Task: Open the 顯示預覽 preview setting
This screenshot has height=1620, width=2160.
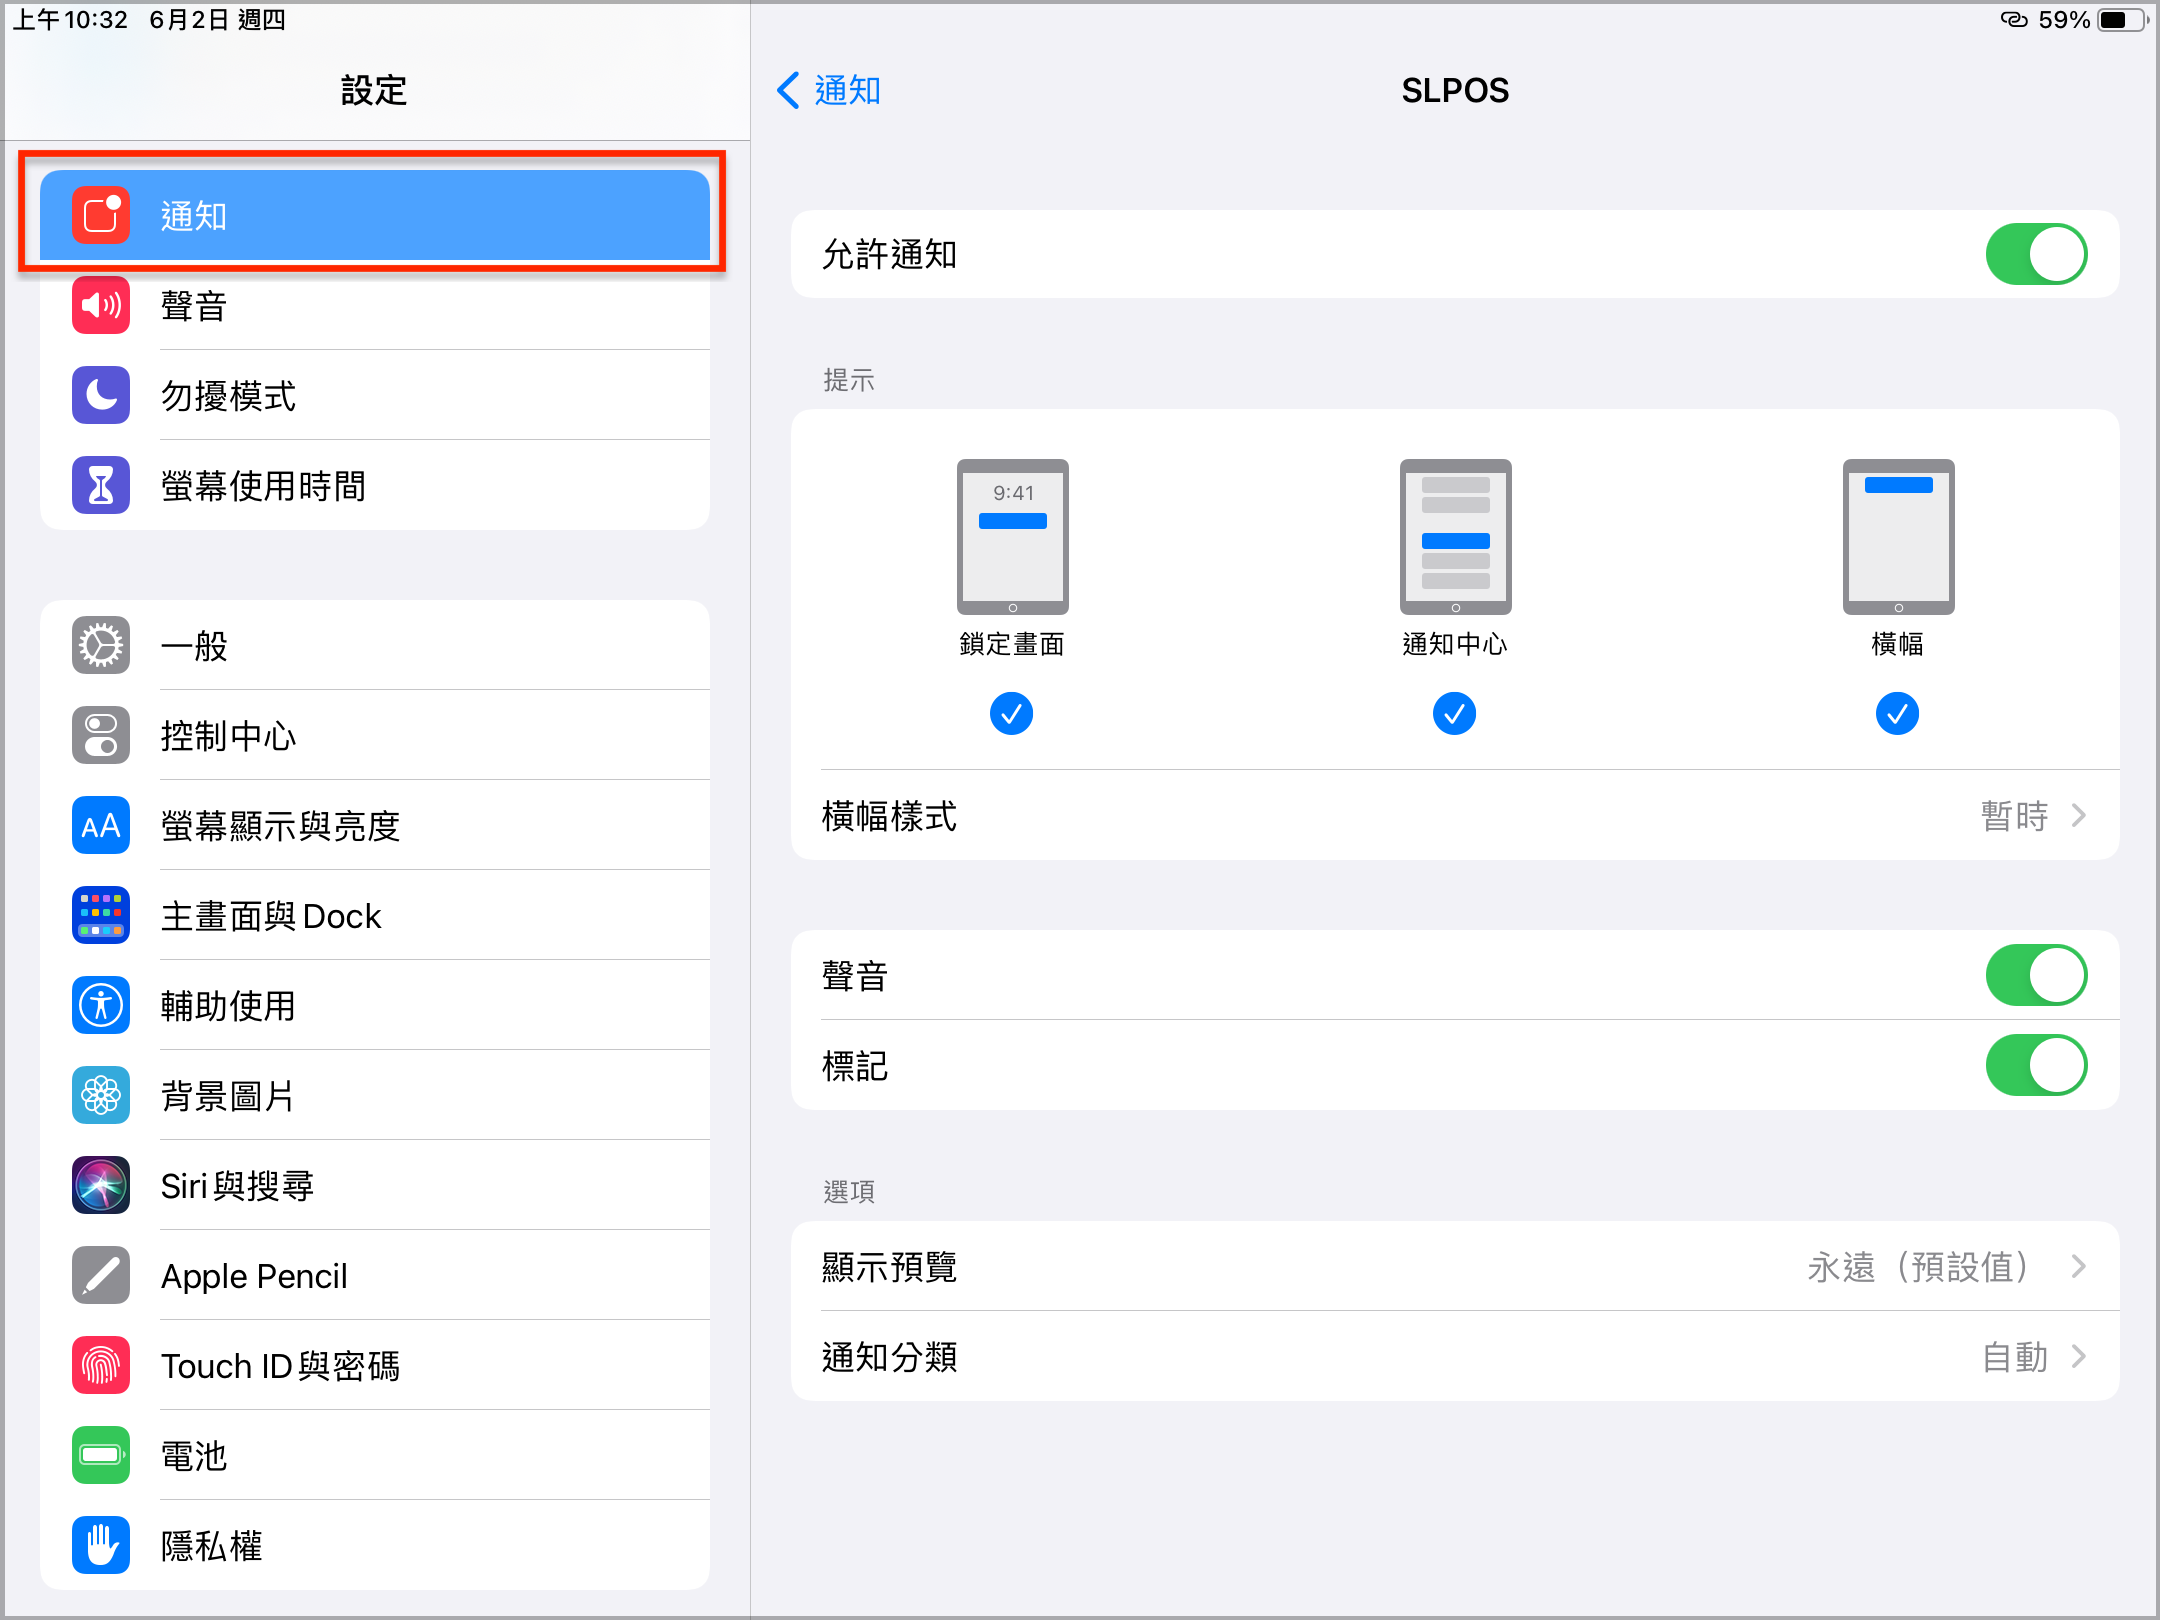Action: pos(1455,1266)
